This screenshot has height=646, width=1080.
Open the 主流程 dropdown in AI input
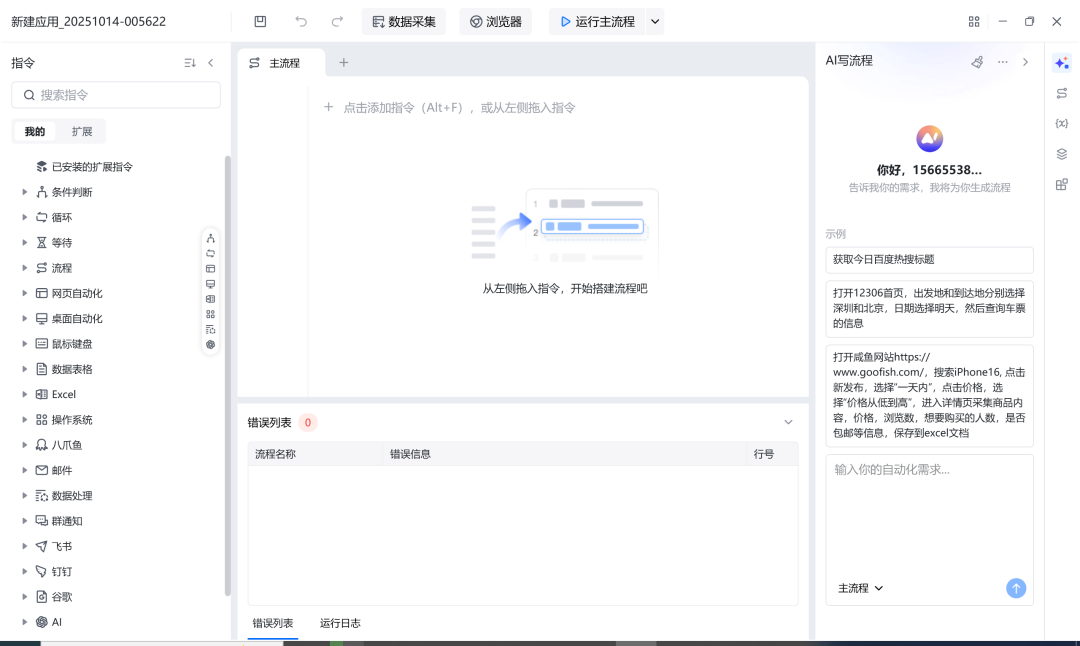pyautogui.click(x=860, y=588)
